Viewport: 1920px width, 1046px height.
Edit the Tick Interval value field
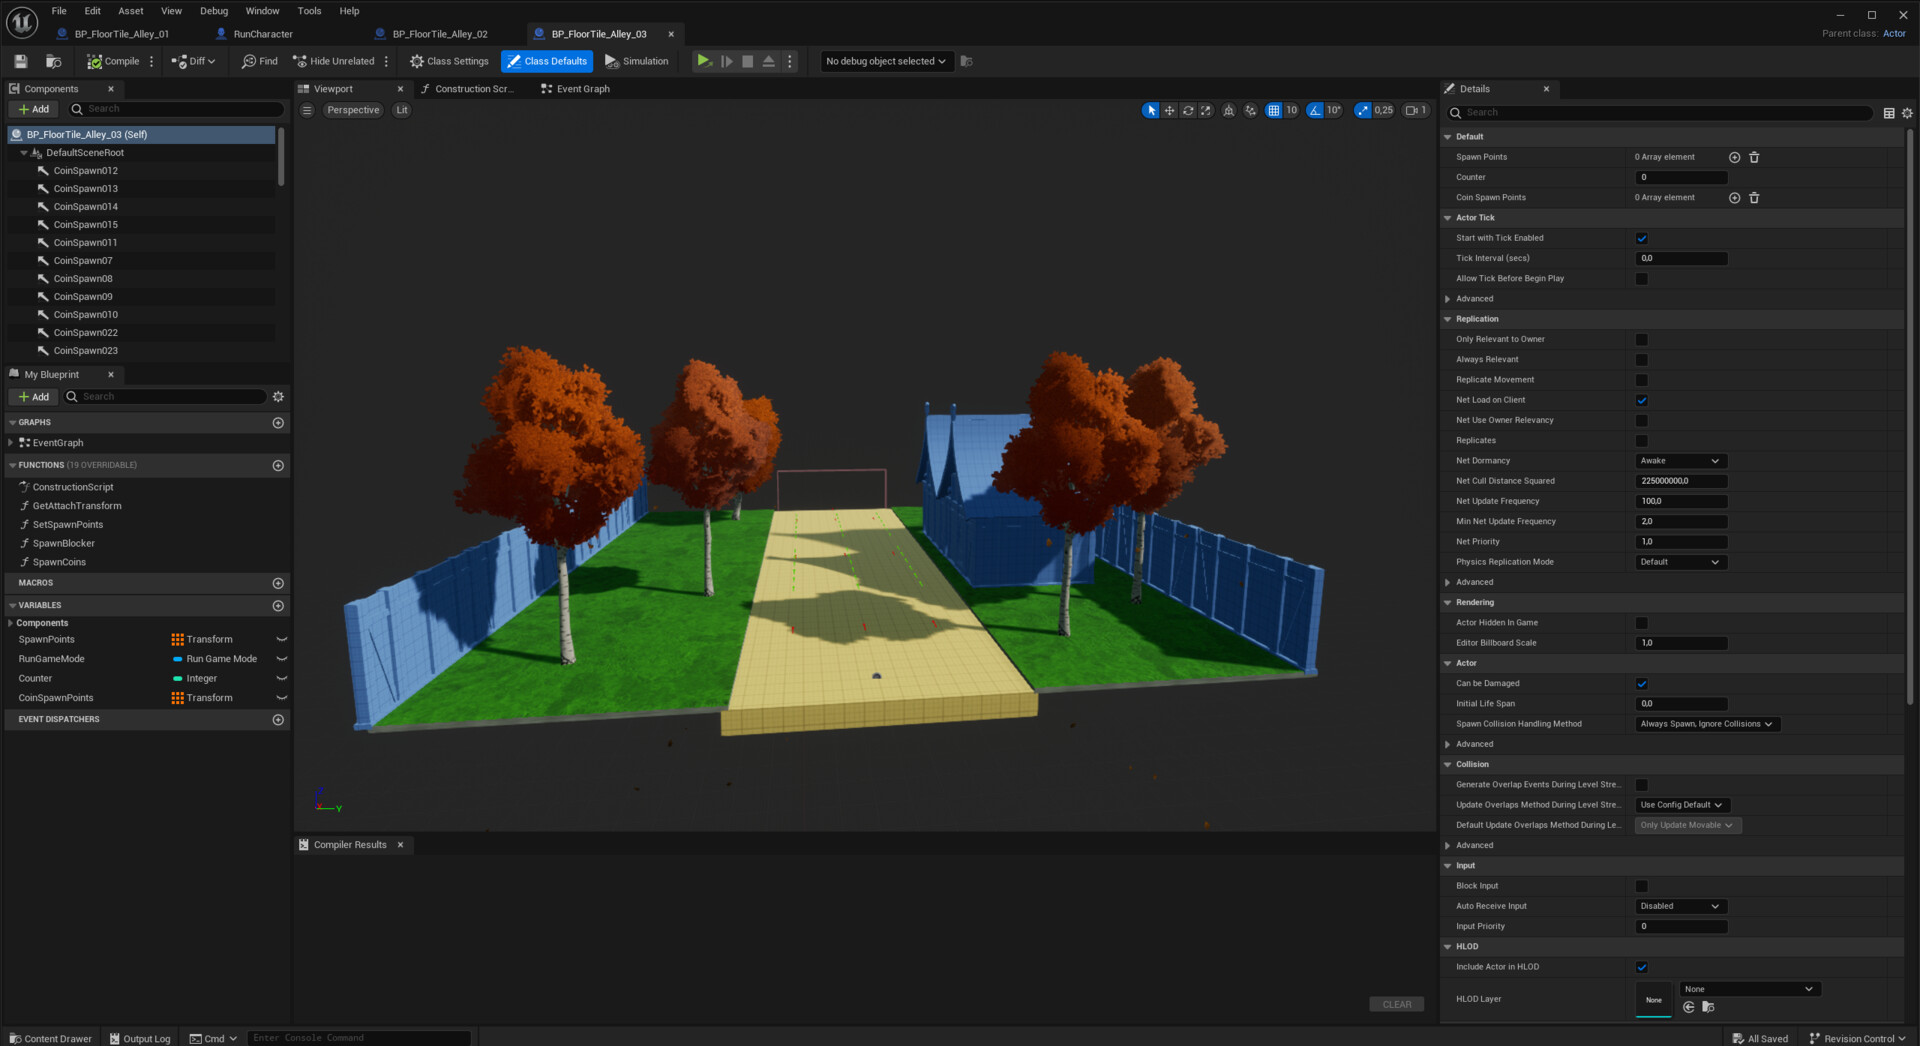(1681, 258)
